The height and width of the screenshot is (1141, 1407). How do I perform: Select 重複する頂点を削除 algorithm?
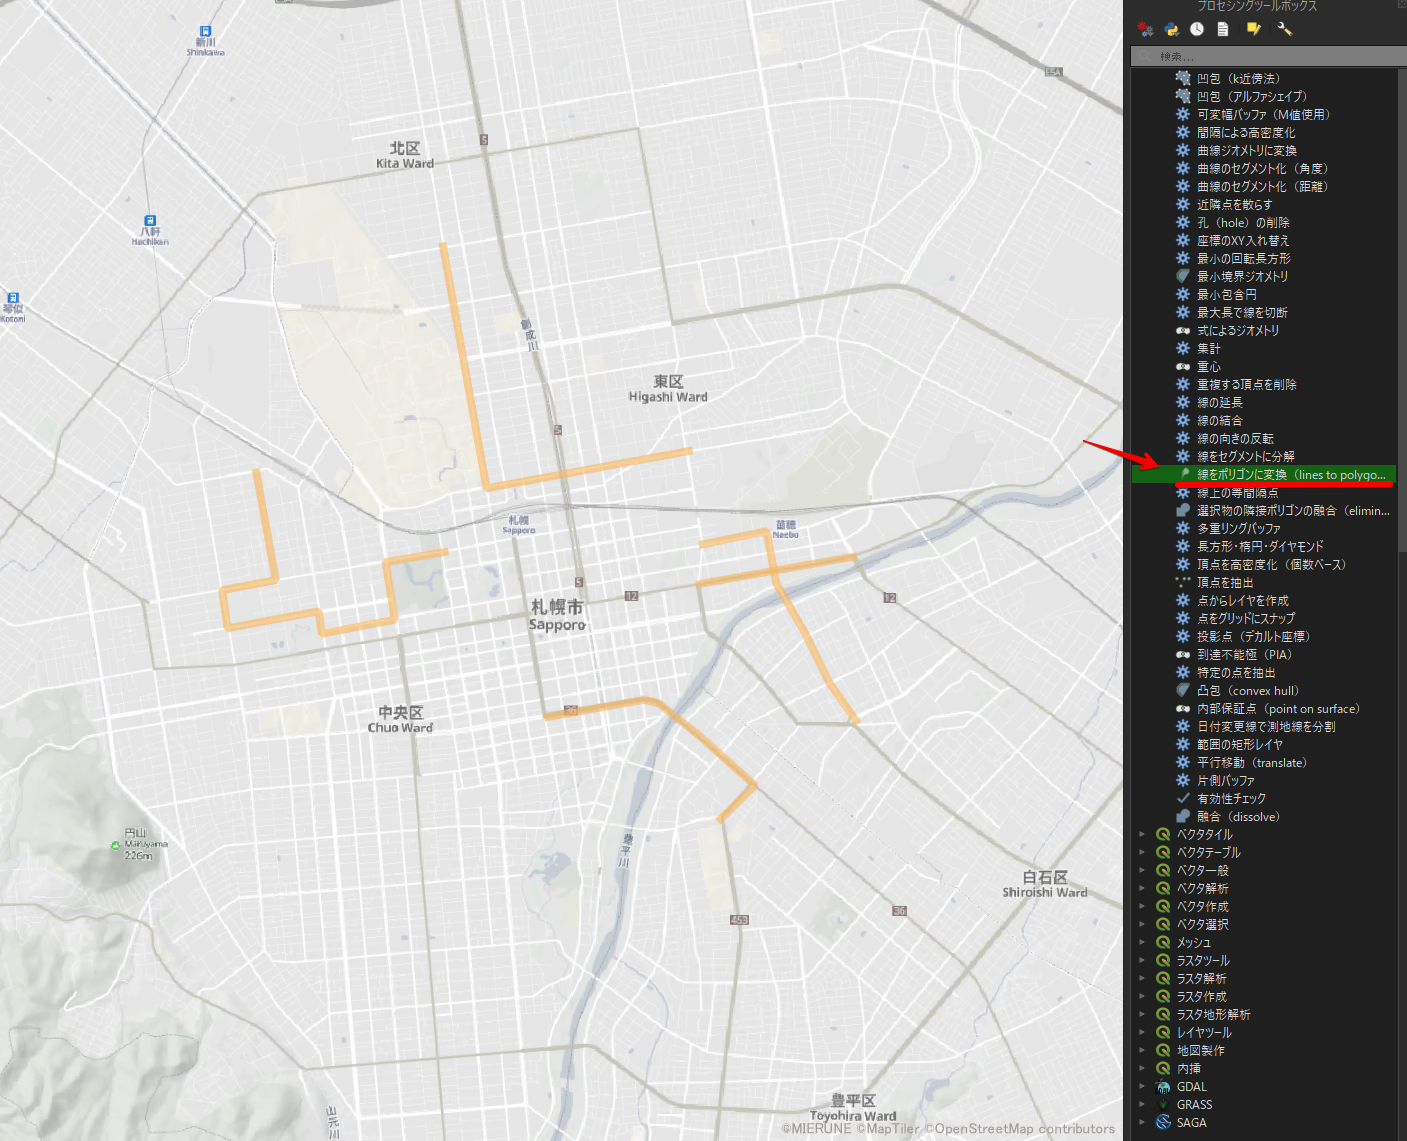tap(1247, 384)
